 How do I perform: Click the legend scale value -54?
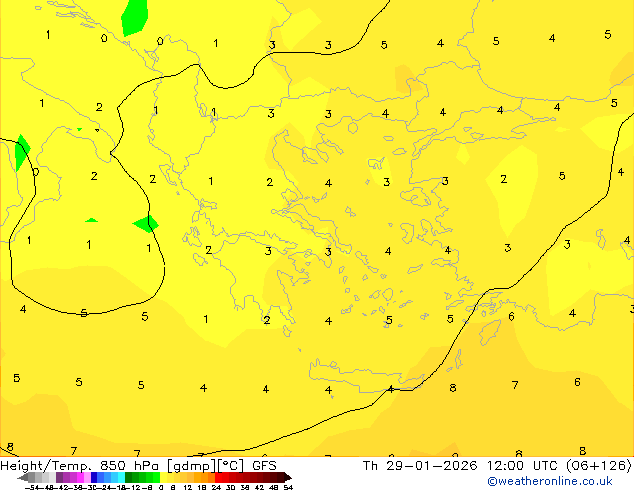32,487
